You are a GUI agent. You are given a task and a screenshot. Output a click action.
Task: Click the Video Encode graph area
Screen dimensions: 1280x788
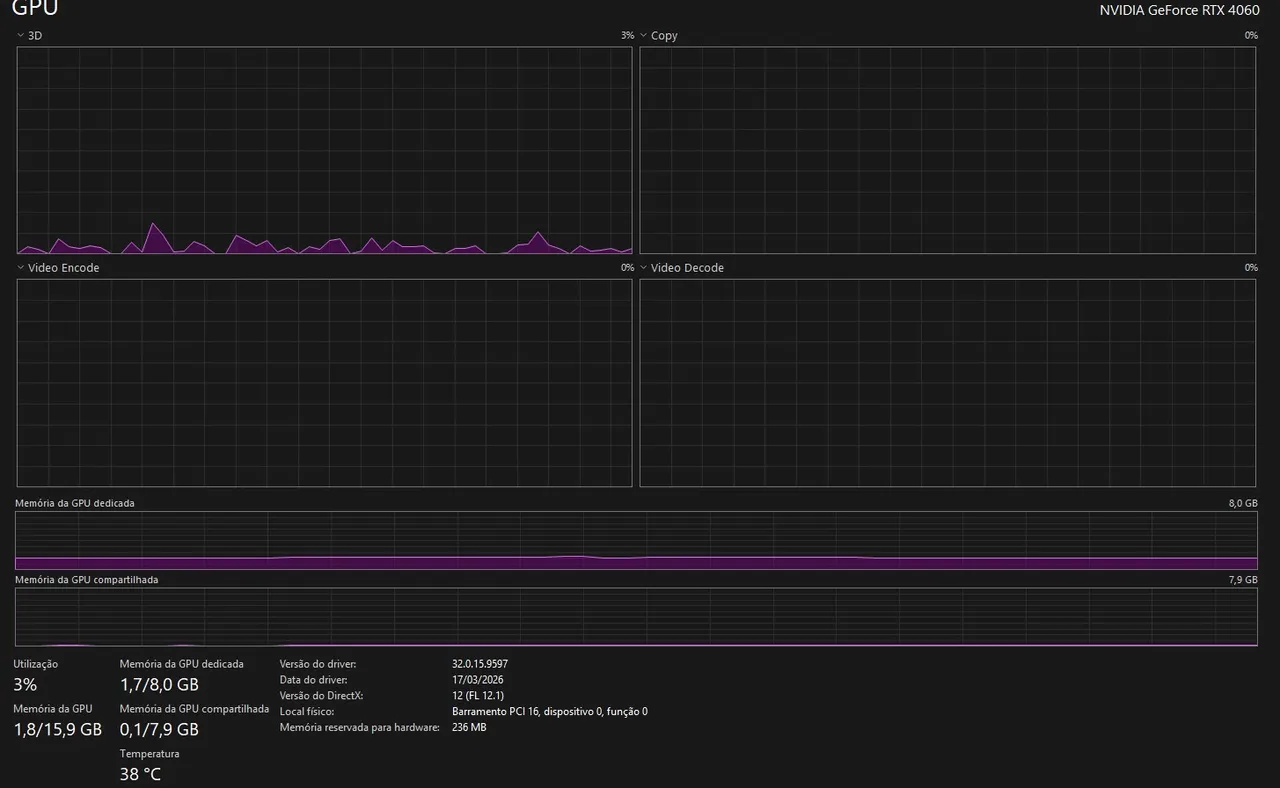click(325, 383)
